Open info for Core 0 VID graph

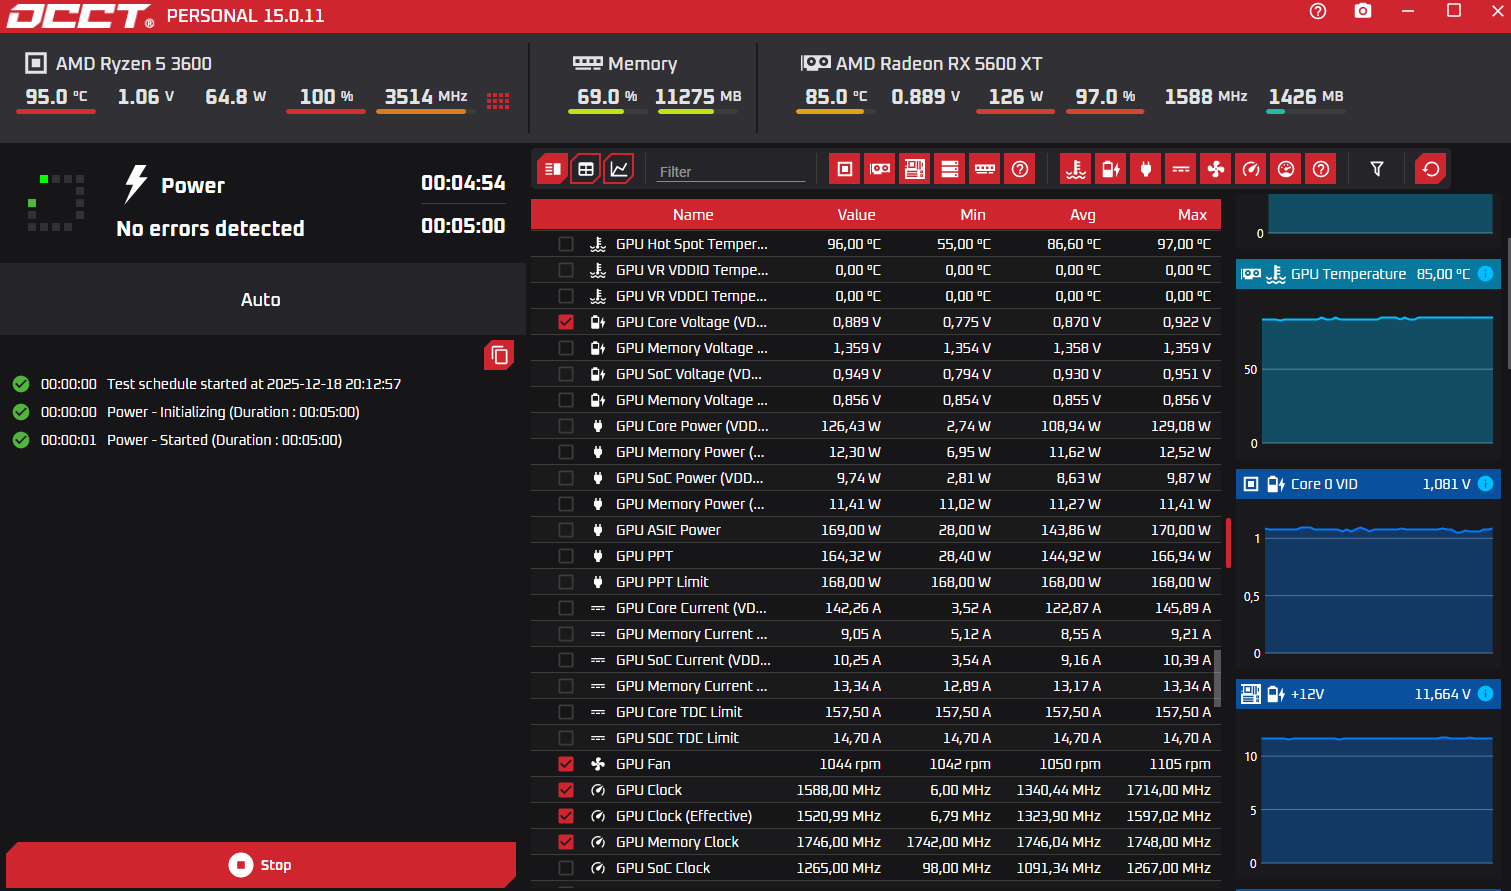click(1486, 484)
